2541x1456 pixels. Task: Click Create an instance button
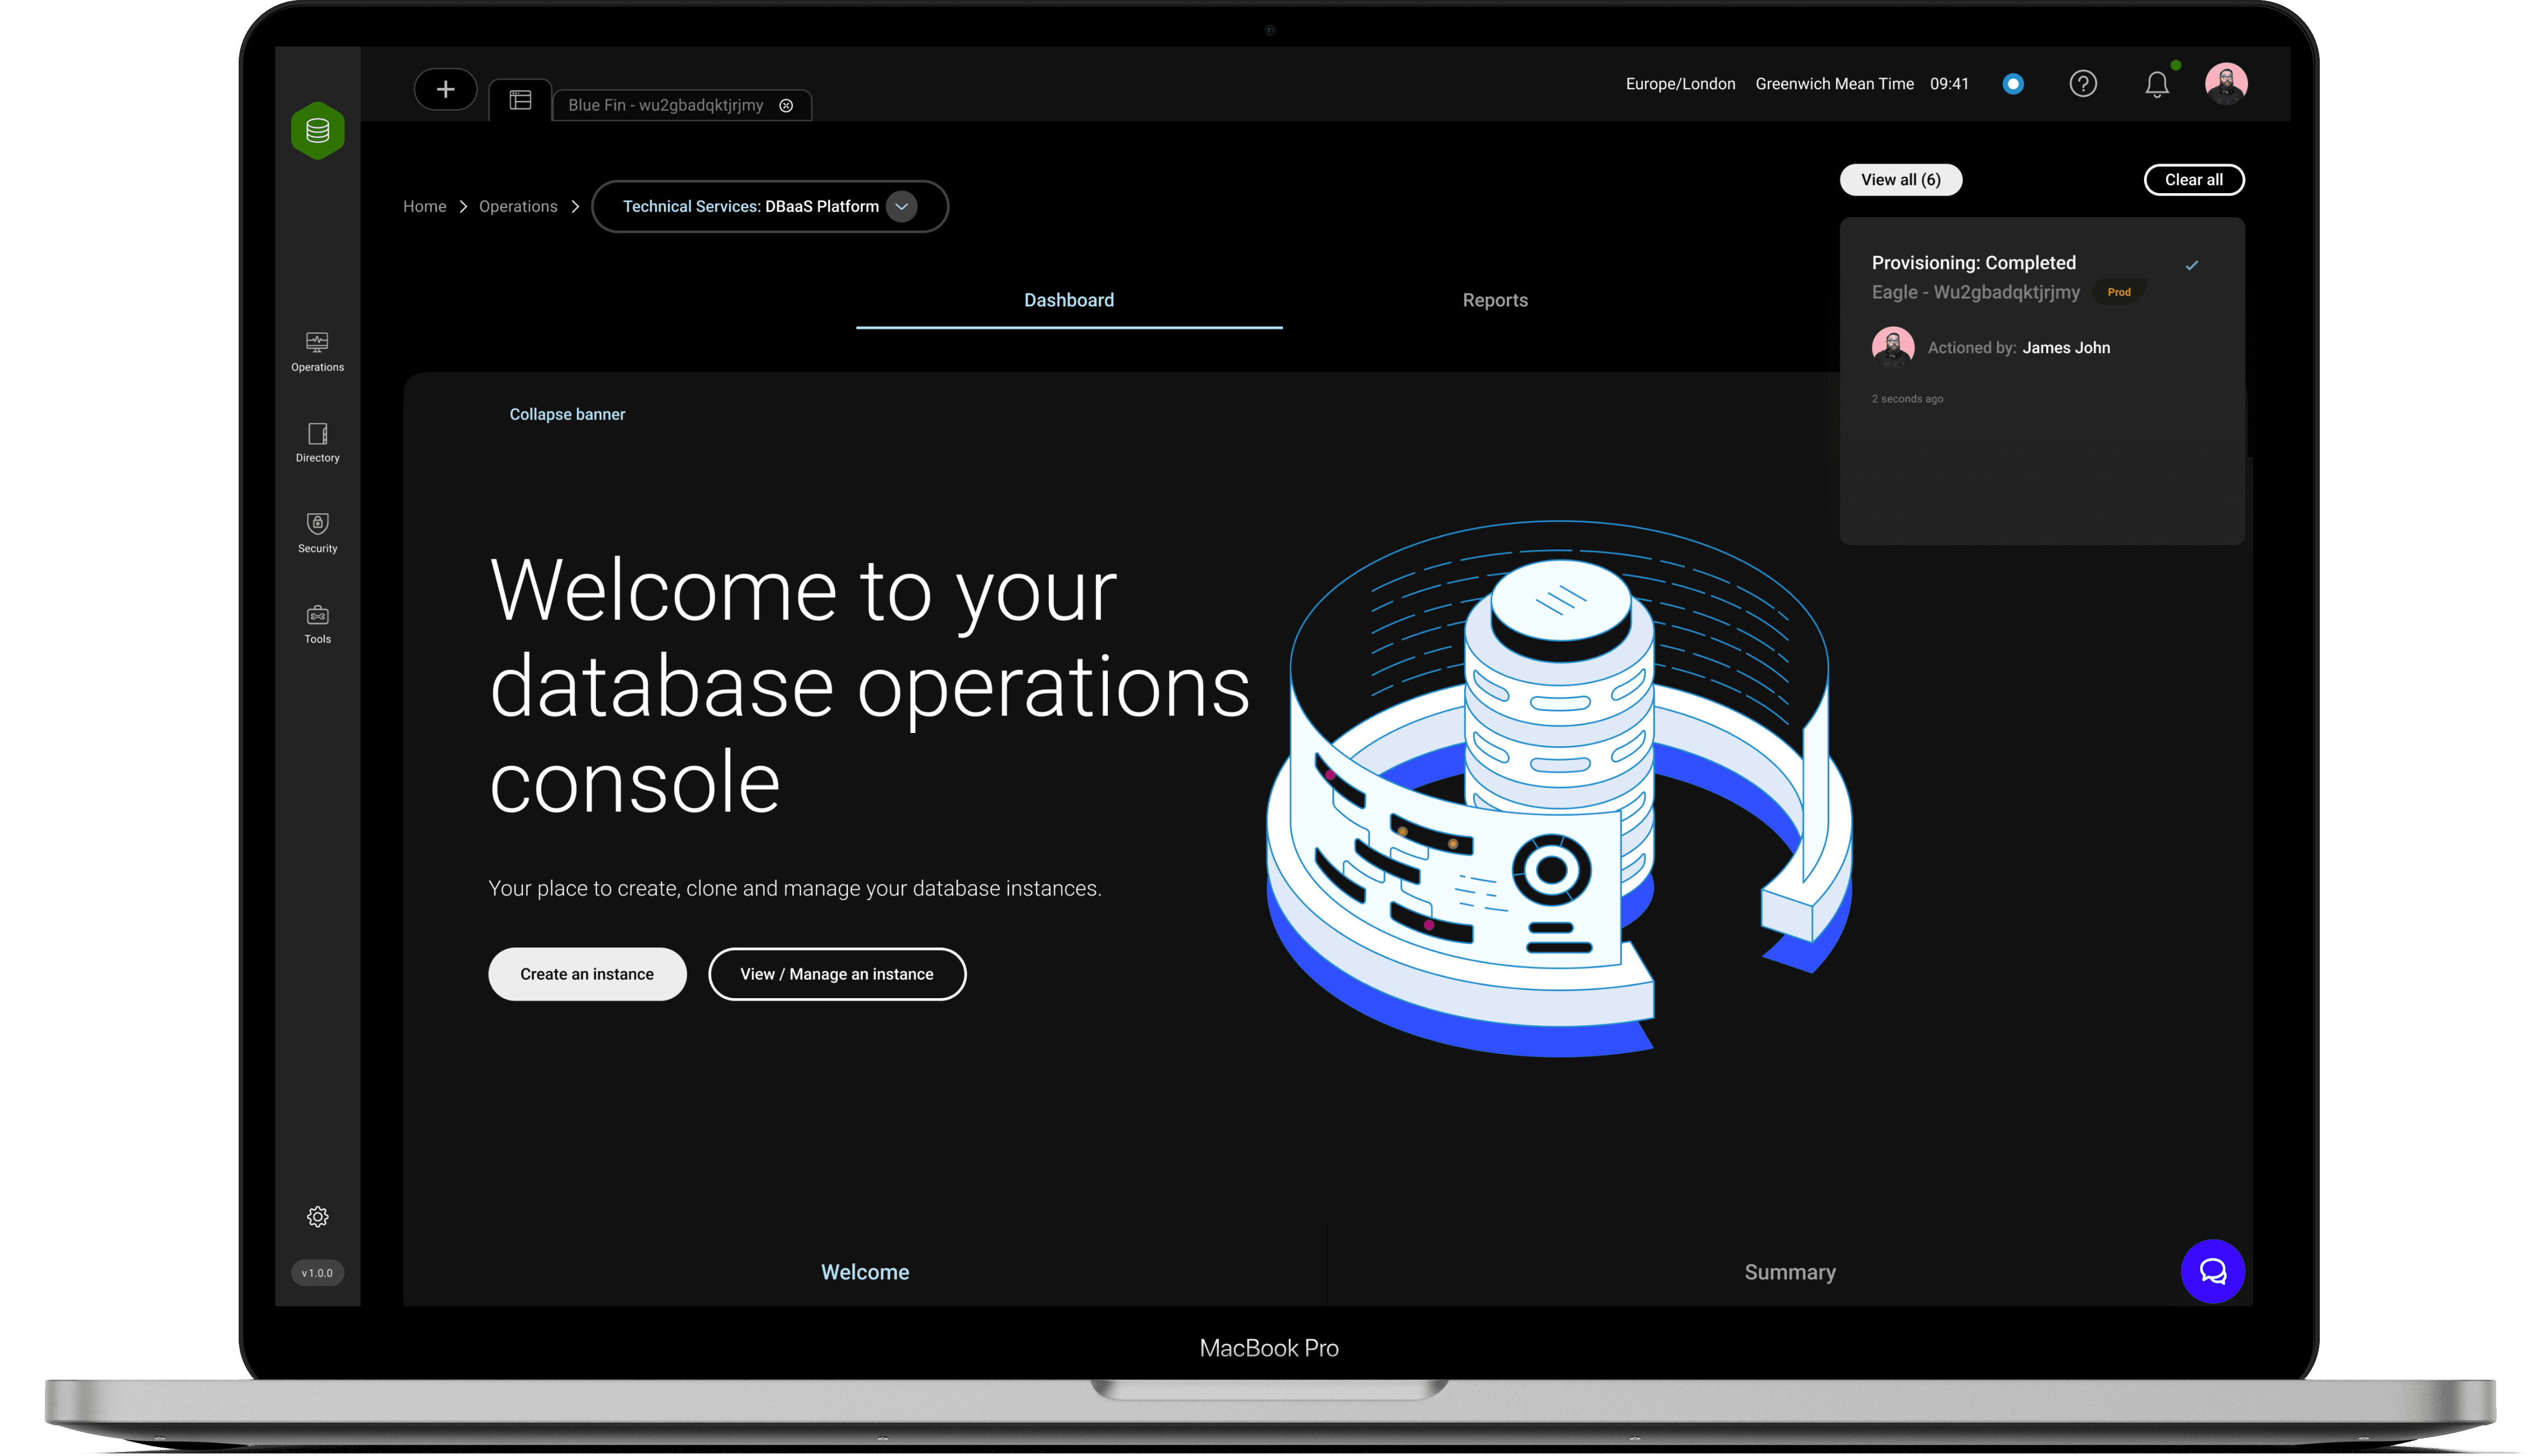pyautogui.click(x=586, y=974)
